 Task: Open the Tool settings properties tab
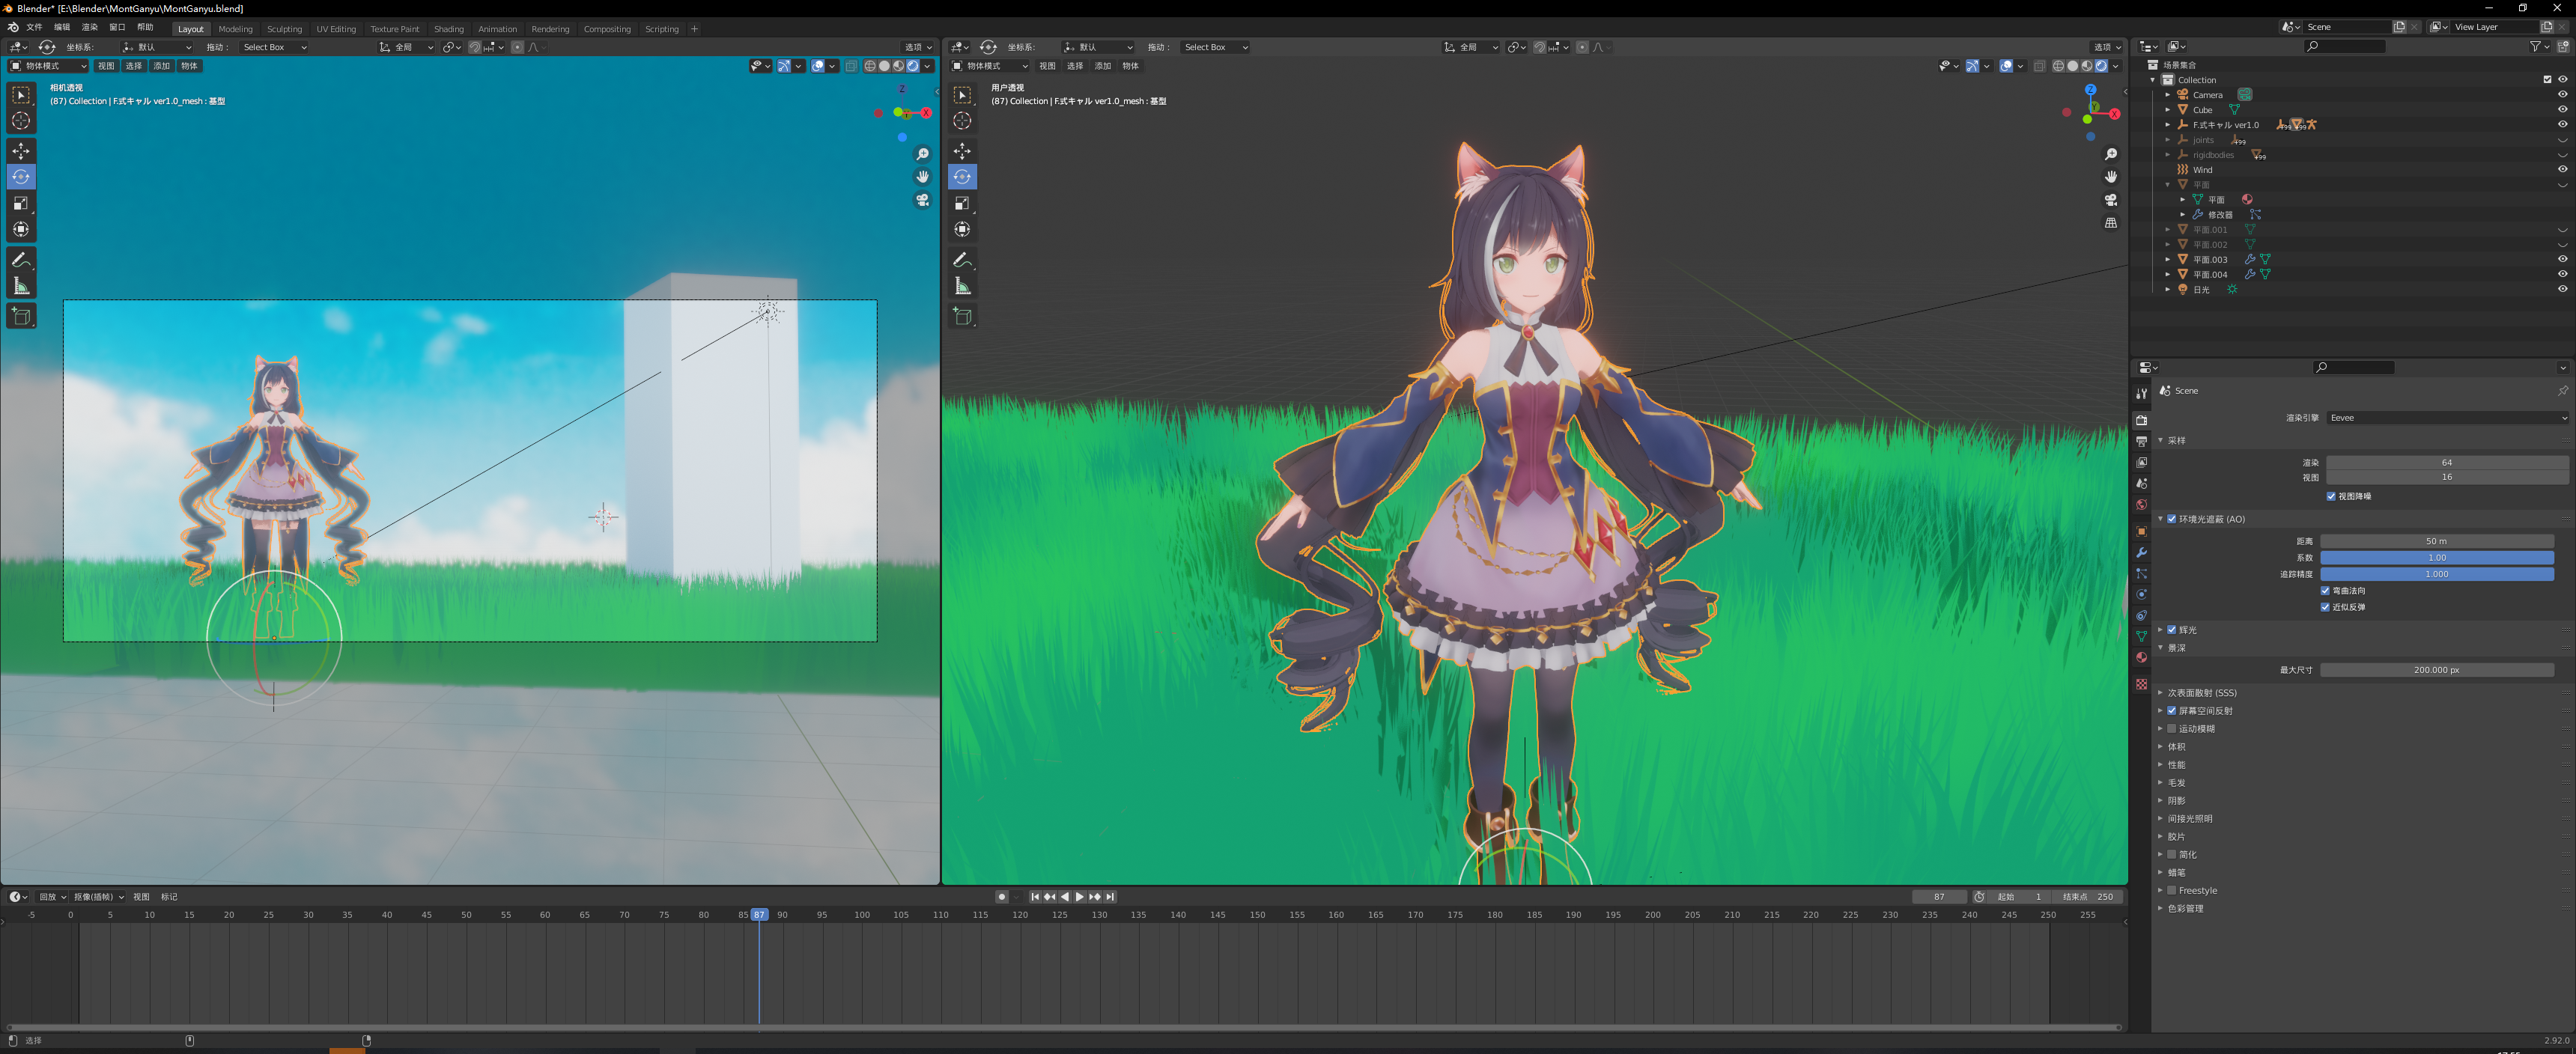pos(2141,394)
